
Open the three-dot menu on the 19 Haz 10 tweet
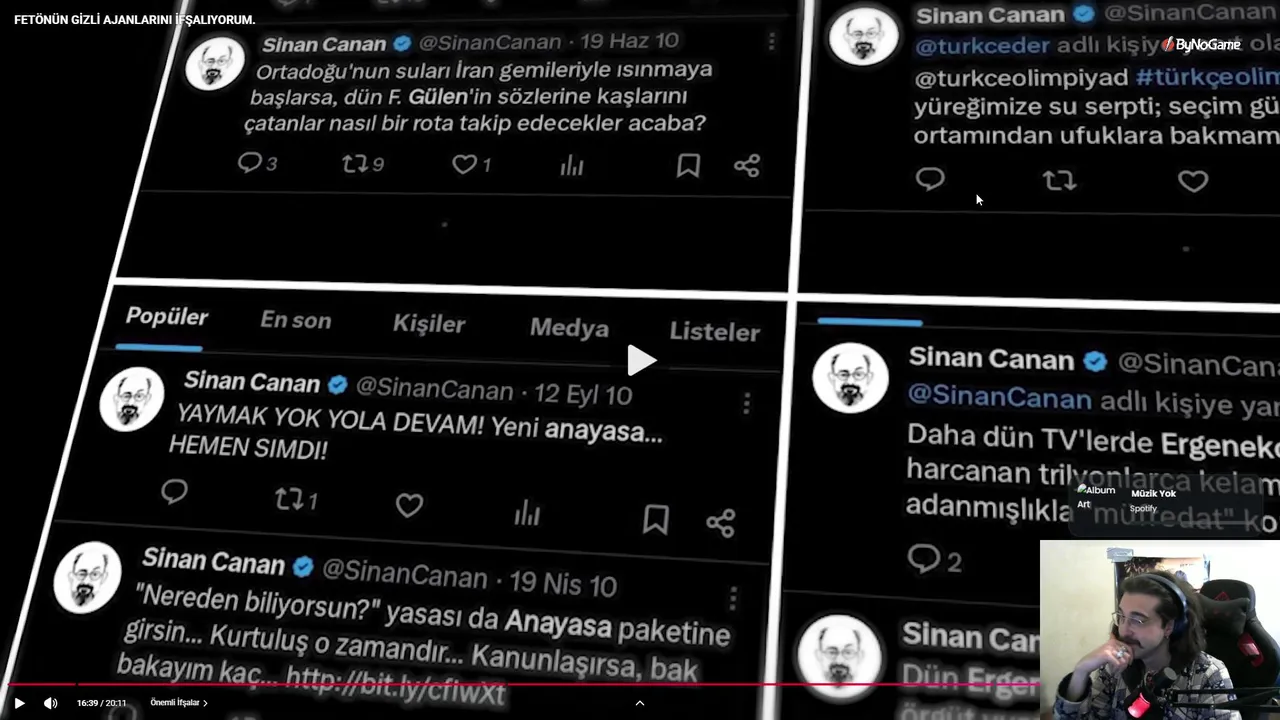coord(771,42)
